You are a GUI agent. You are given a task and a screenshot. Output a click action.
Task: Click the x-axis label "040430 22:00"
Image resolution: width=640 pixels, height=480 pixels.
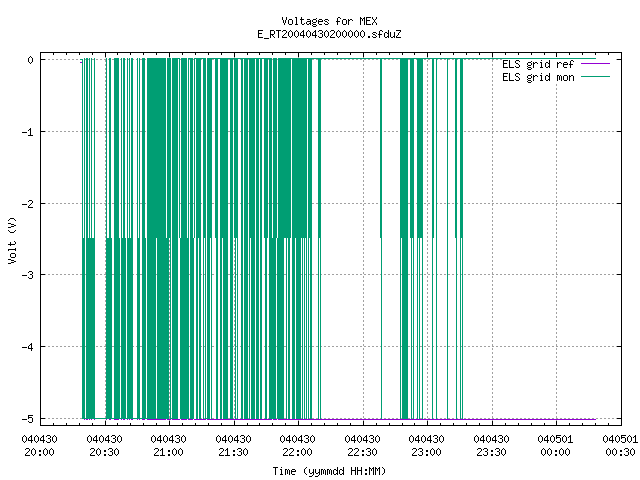[x=298, y=446]
